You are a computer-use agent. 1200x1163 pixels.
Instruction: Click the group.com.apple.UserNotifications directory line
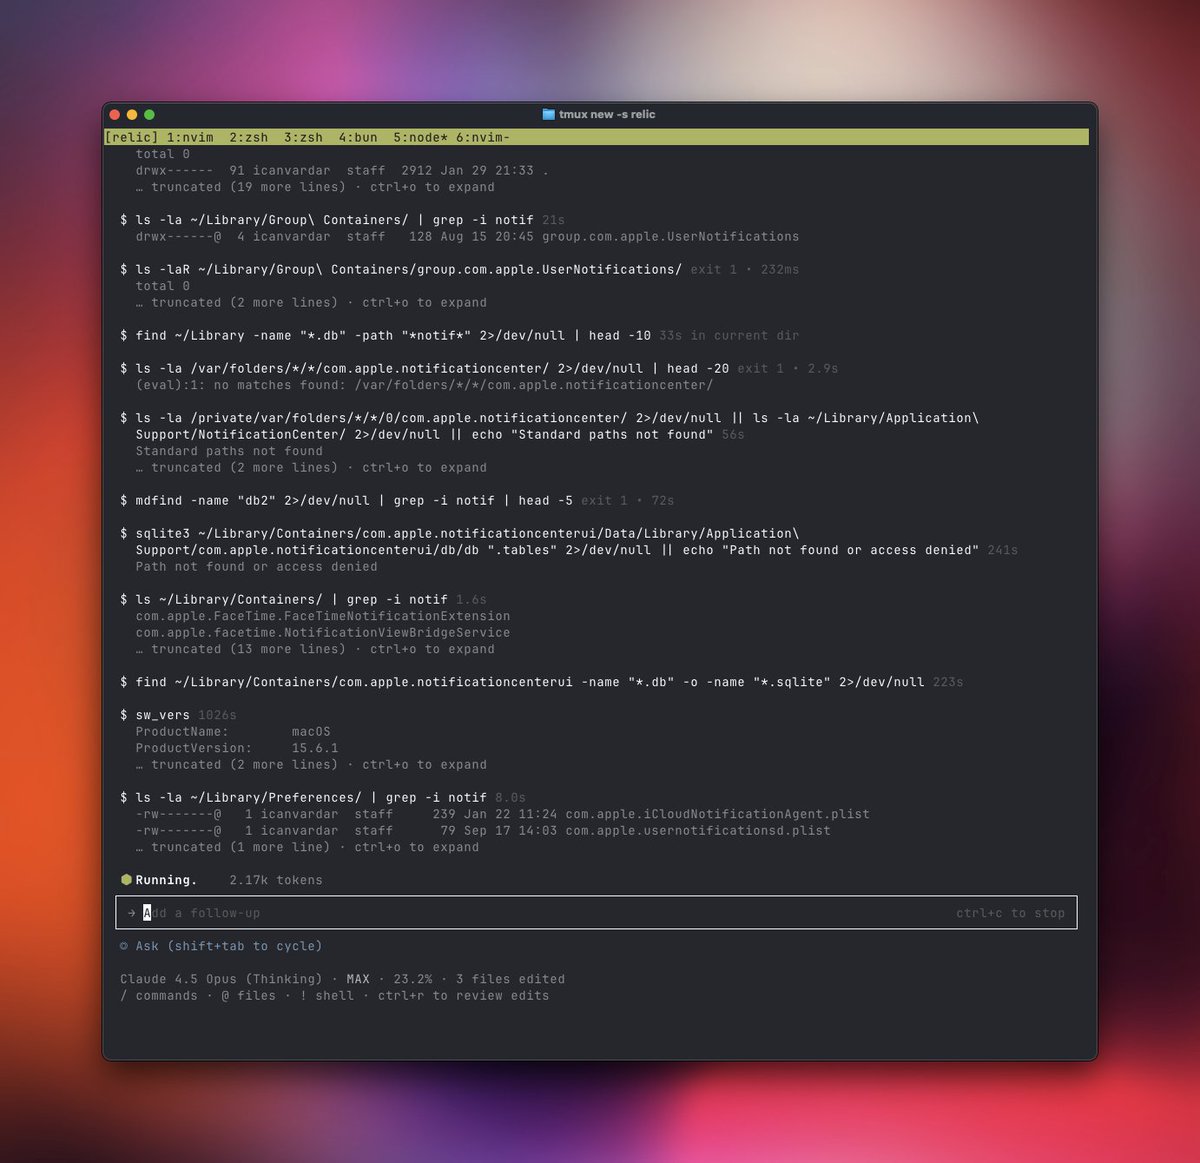(467, 237)
